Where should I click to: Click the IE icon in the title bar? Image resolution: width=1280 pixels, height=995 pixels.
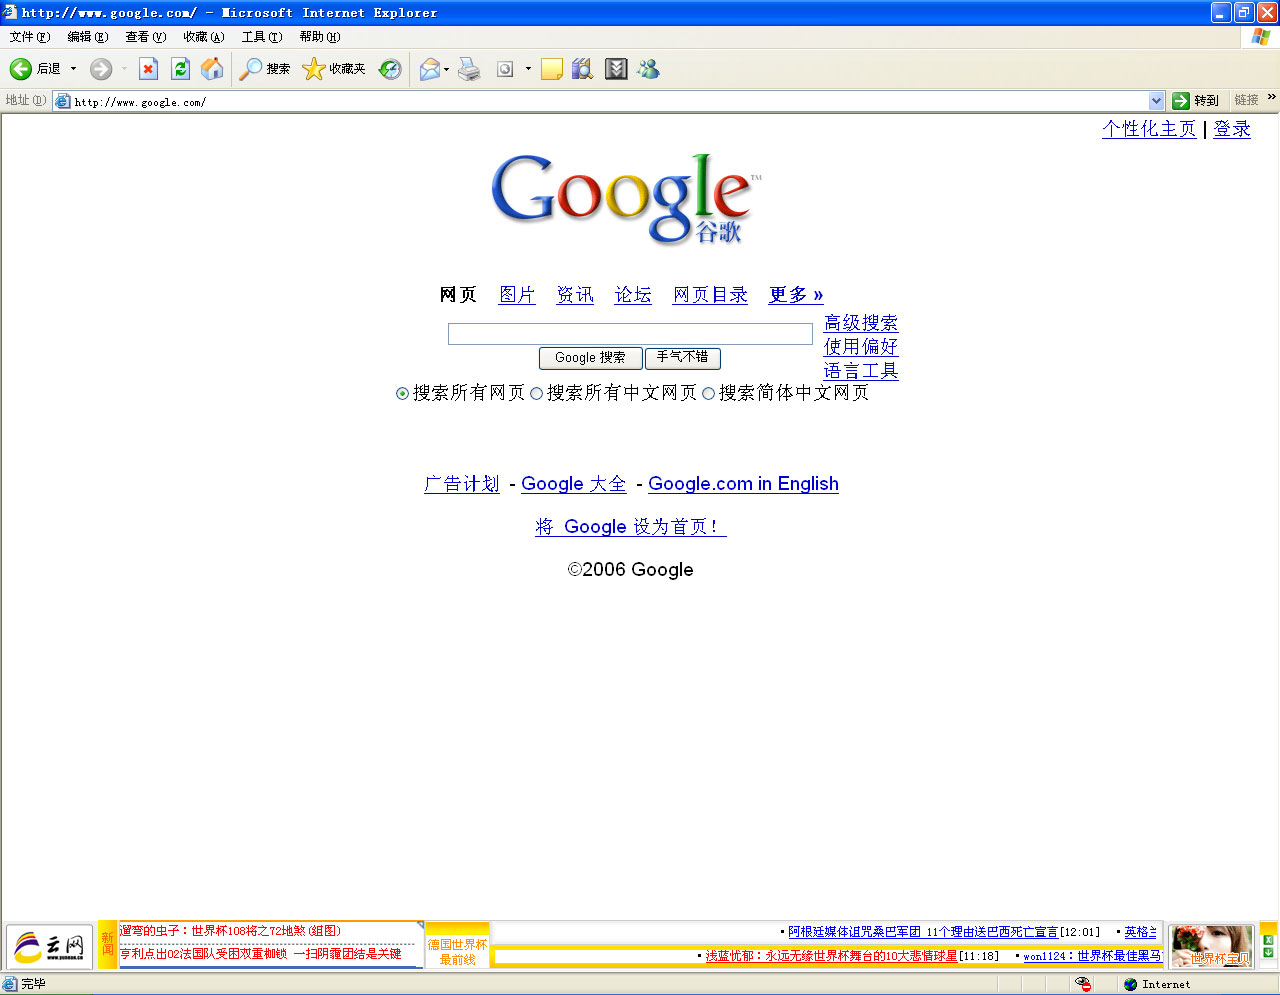point(10,12)
